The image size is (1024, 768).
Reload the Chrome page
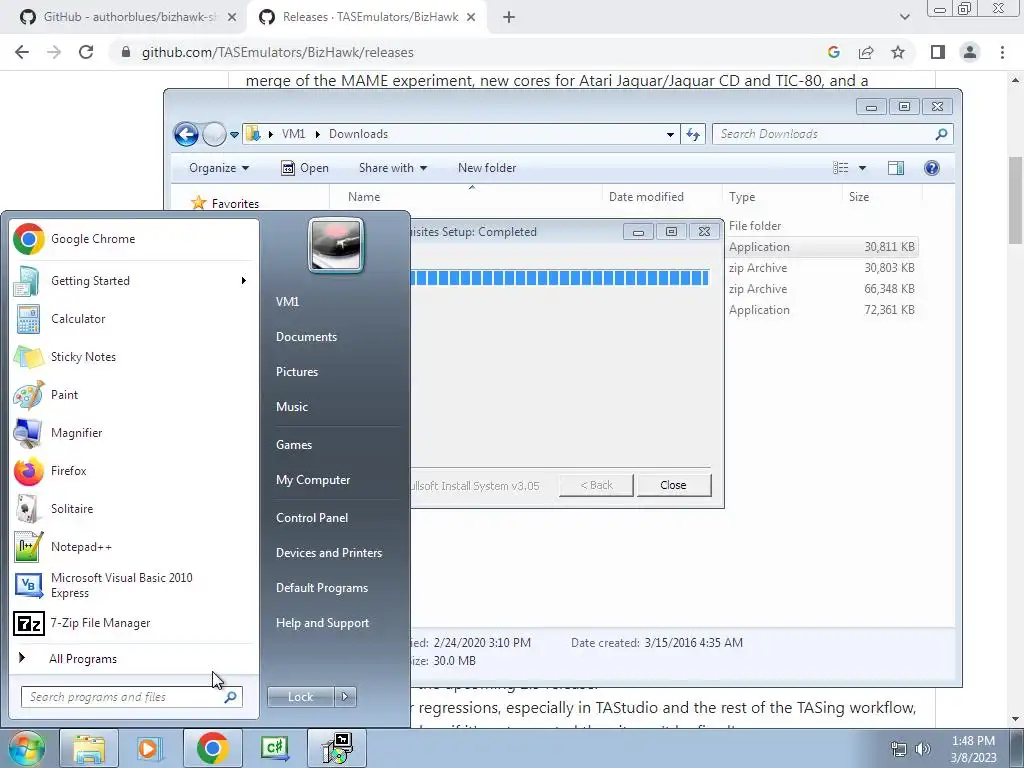(86, 52)
